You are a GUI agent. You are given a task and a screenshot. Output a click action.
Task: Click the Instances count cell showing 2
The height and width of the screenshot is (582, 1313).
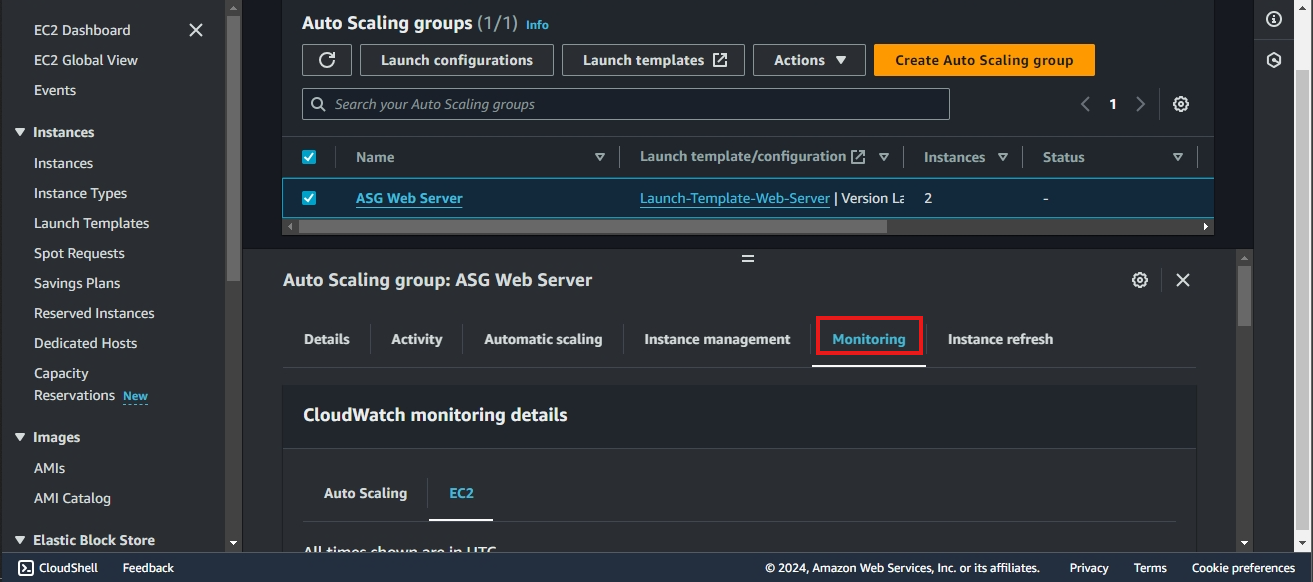tap(928, 198)
